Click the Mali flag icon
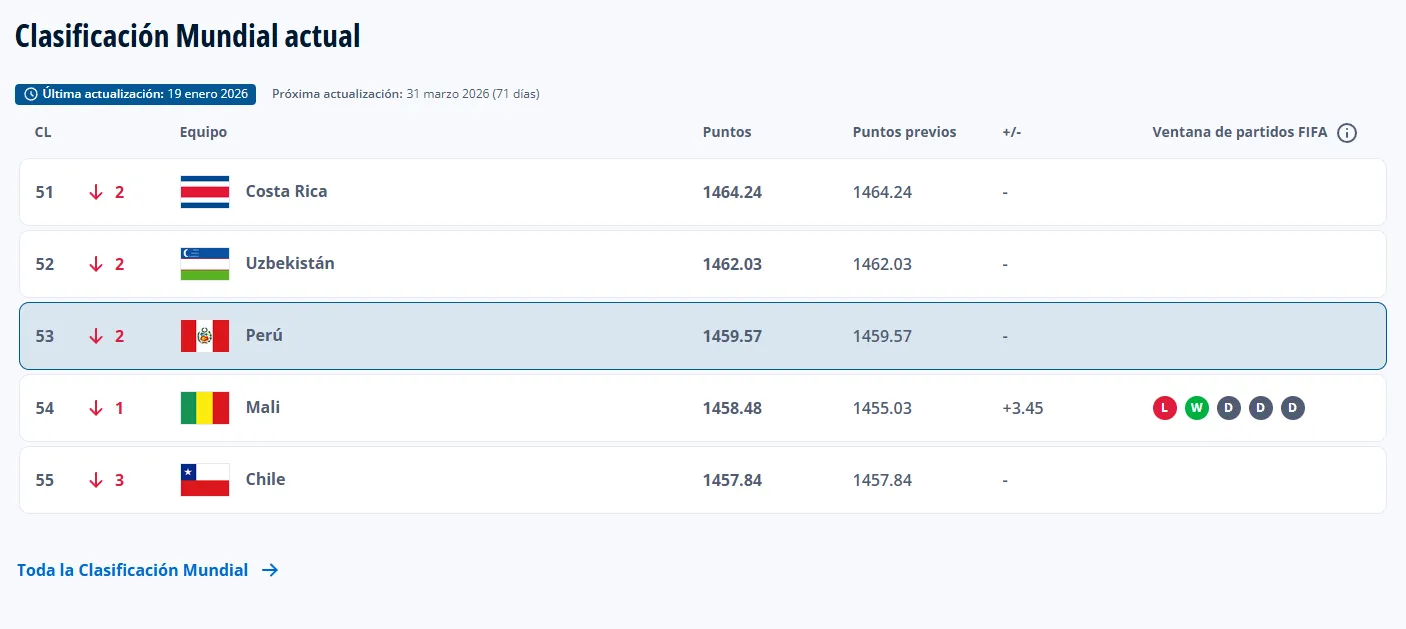The width and height of the screenshot is (1406, 629). pos(205,408)
